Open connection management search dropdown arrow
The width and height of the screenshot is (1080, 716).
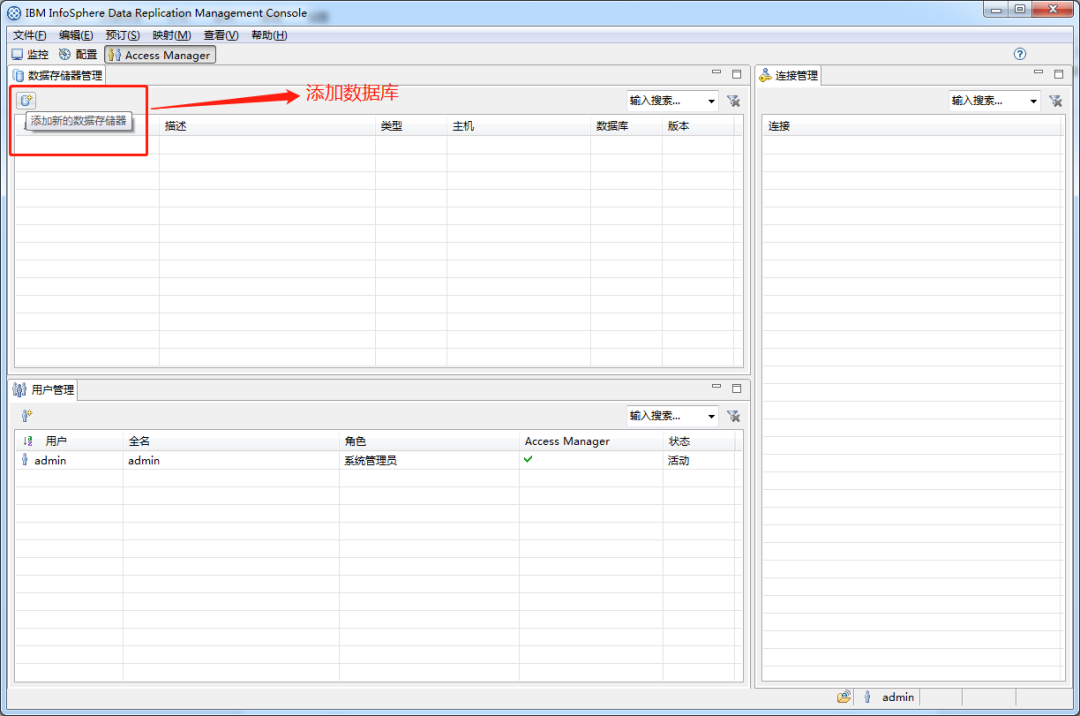[x=1033, y=101]
